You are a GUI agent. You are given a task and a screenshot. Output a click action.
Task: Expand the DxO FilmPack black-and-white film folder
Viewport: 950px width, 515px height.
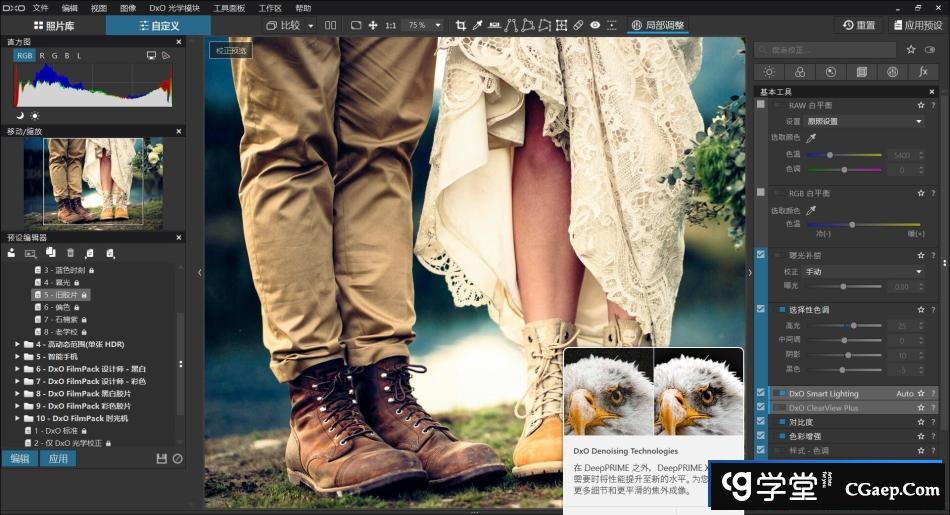pos(18,394)
